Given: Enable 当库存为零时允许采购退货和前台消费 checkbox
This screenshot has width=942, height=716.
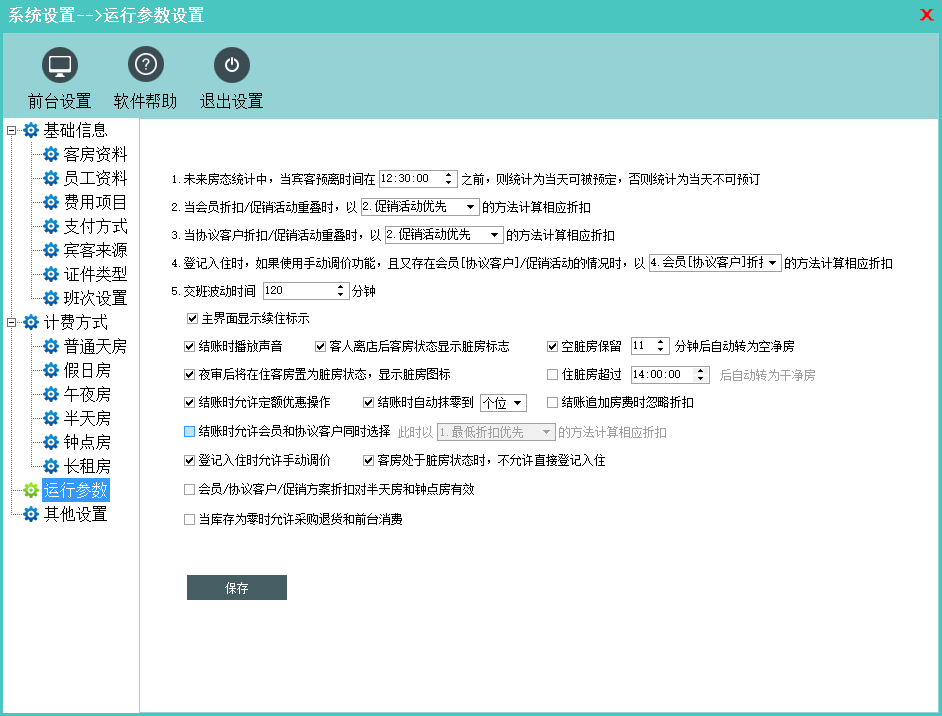Looking at the screenshot, I should pos(190,520).
